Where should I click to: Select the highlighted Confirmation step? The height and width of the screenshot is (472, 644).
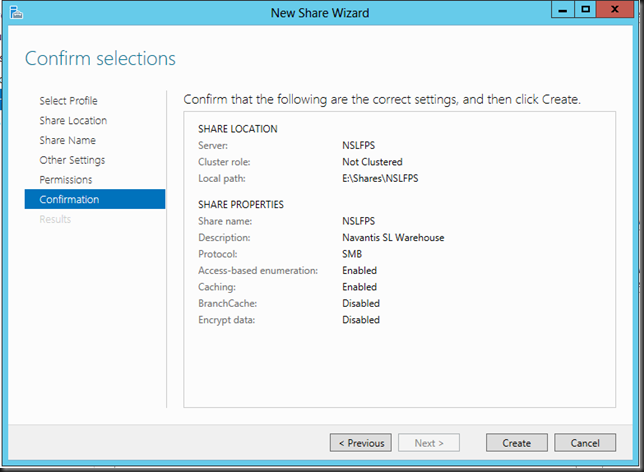point(69,200)
